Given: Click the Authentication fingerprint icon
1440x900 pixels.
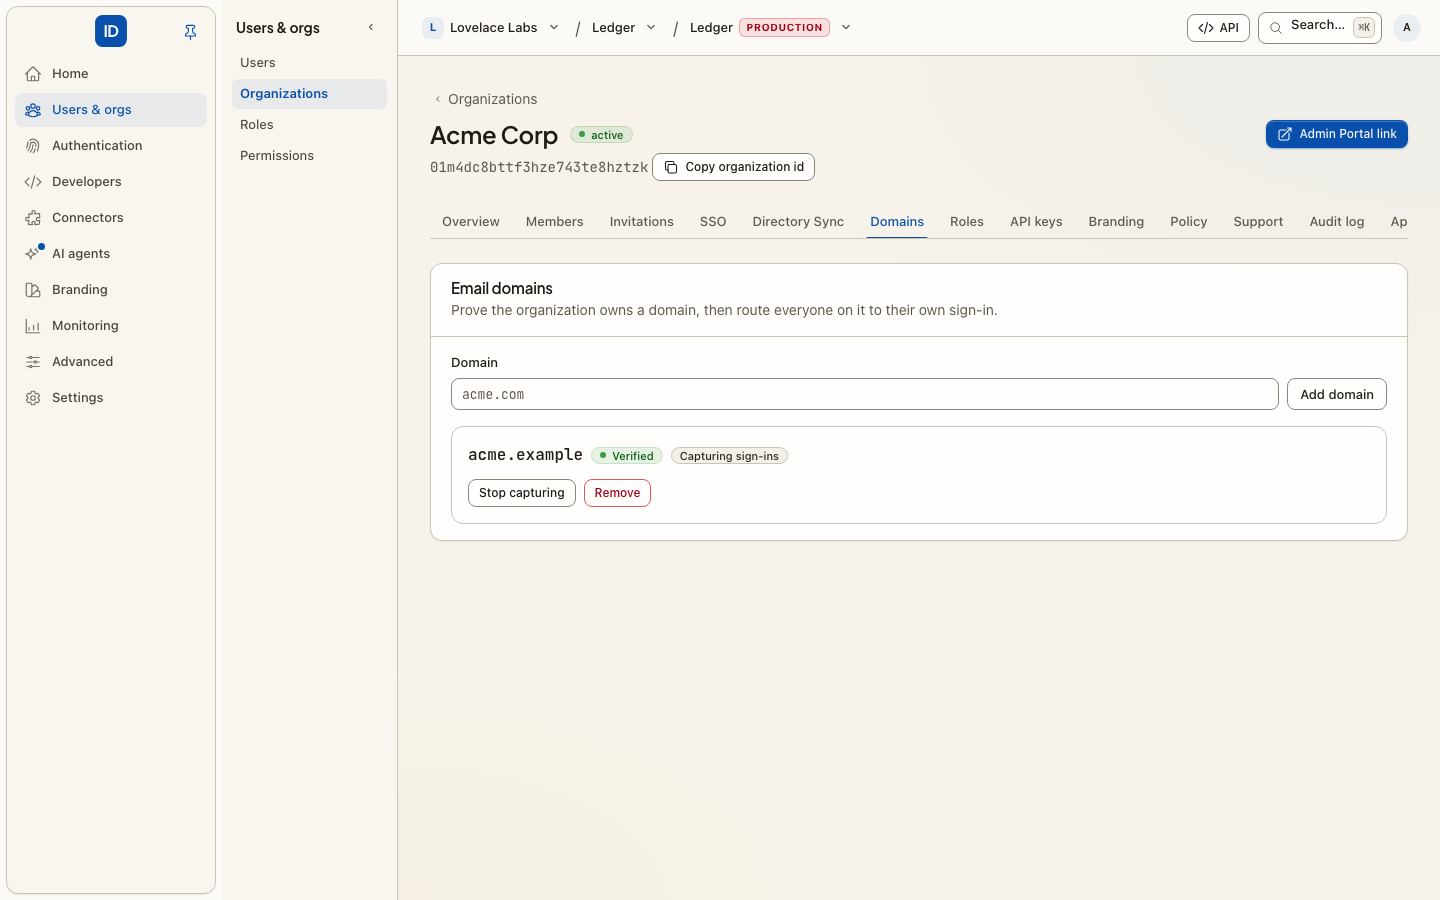Looking at the screenshot, I should pos(33,146).
